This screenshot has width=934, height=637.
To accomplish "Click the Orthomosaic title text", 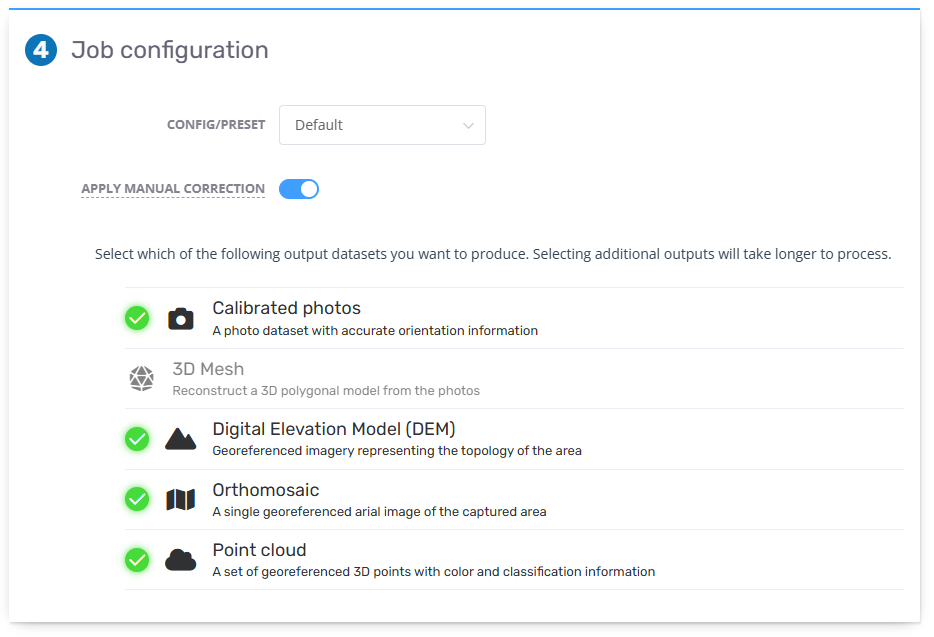I will (x=266, y=490).
